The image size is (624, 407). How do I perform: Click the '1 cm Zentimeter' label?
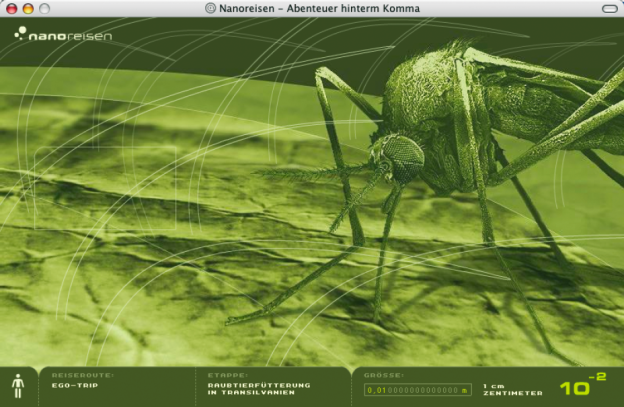coord(513,389)
